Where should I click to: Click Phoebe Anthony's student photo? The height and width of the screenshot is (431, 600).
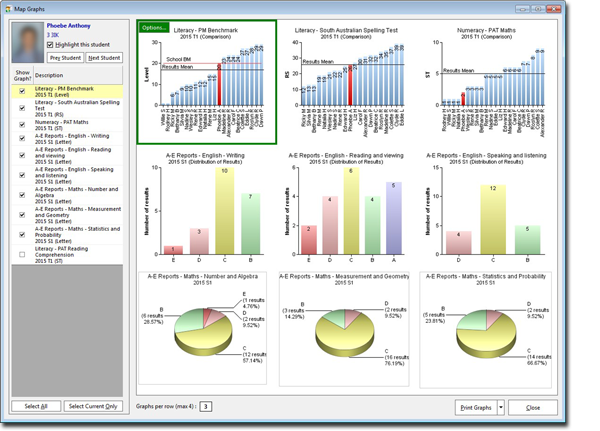click(28, 42)
